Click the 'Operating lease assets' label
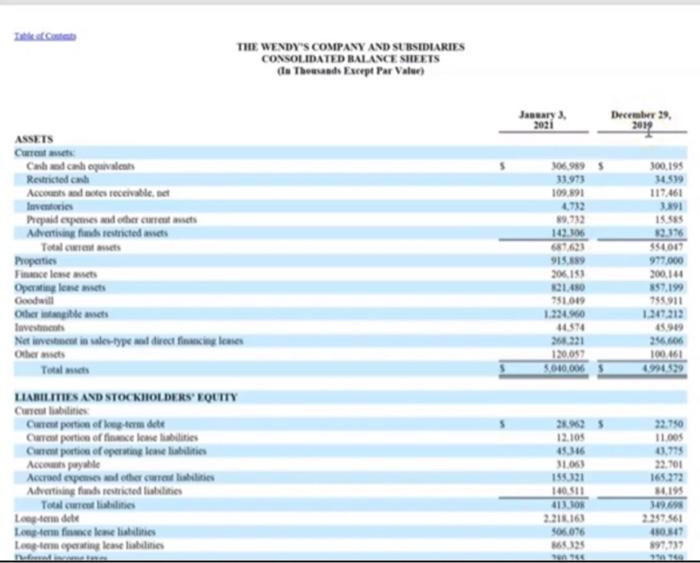 (x=60, y=287)
